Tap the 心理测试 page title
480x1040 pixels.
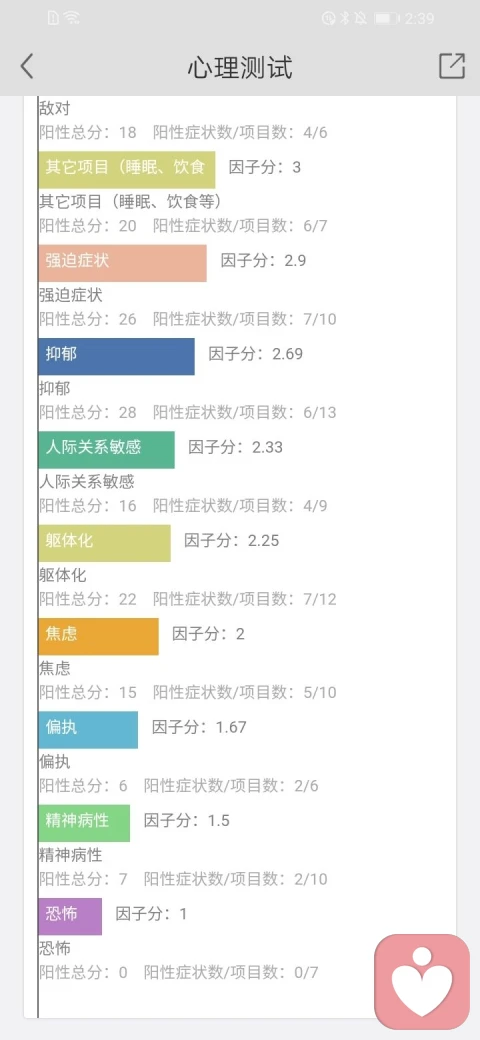point(239,67)
